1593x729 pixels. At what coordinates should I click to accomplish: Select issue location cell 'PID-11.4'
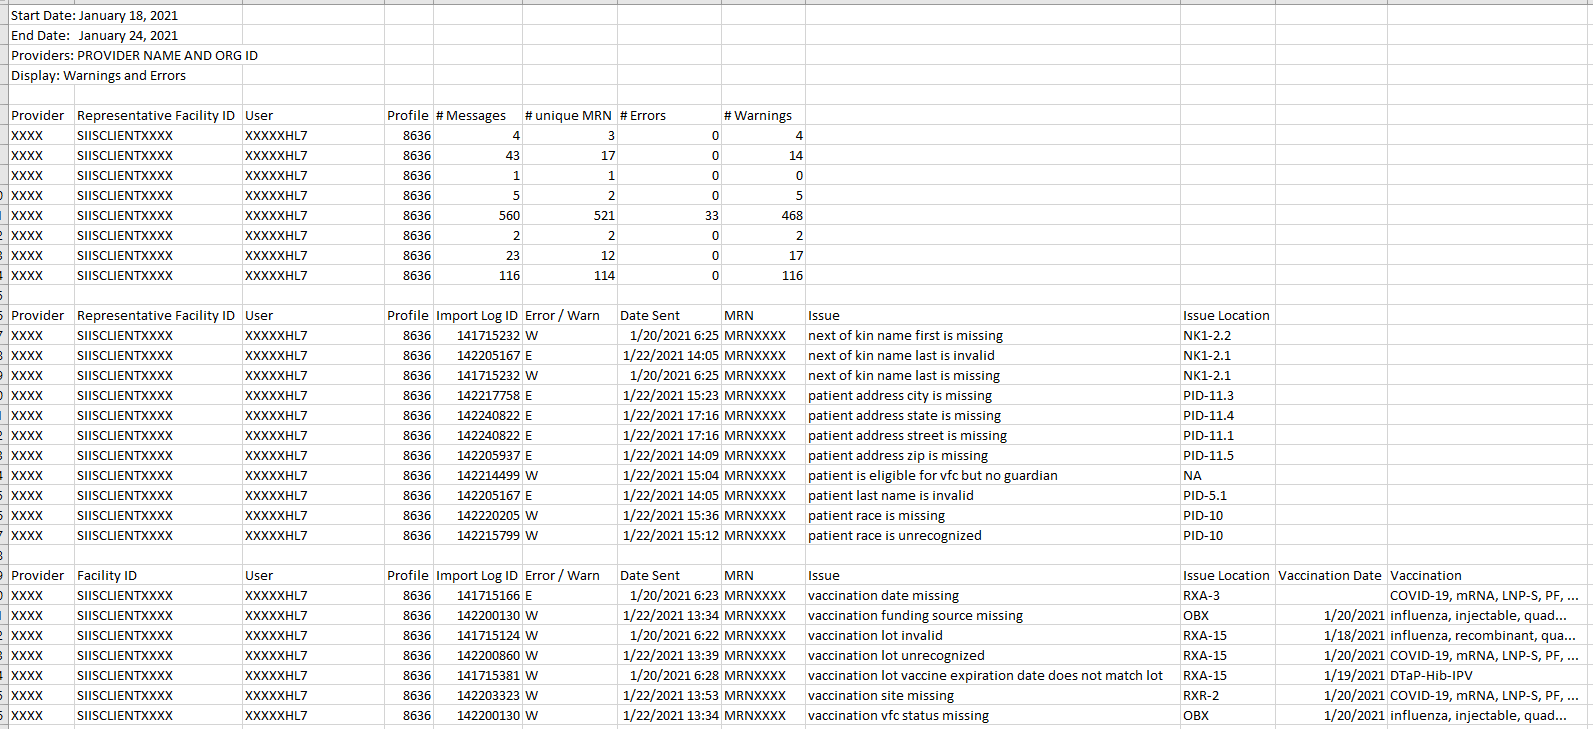coord(1227,416)
